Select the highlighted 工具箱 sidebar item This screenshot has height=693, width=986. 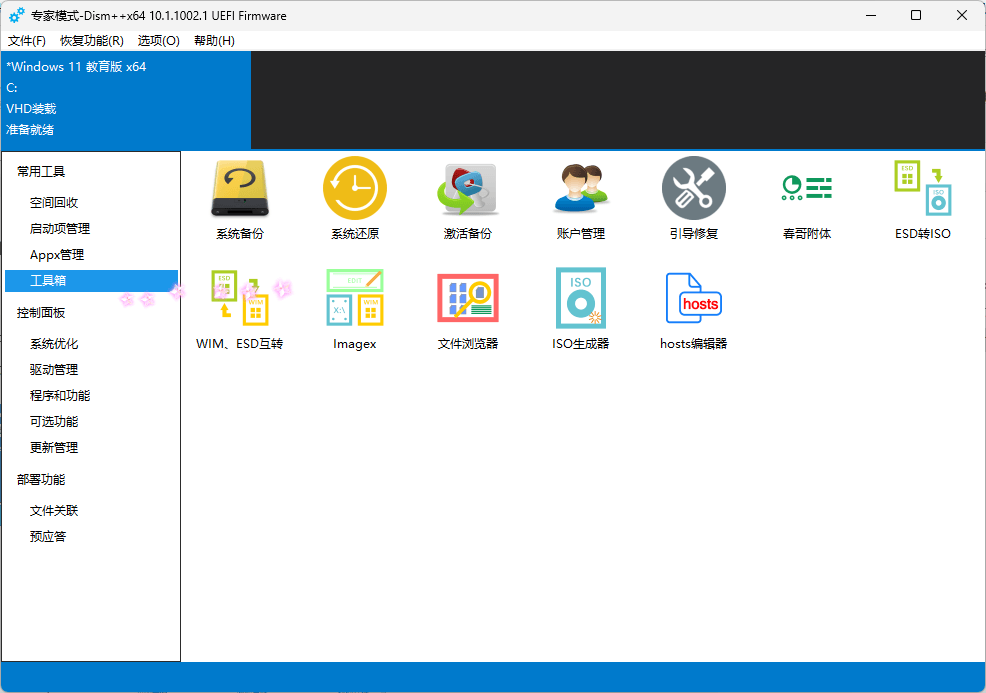click(x=91, y=280)
